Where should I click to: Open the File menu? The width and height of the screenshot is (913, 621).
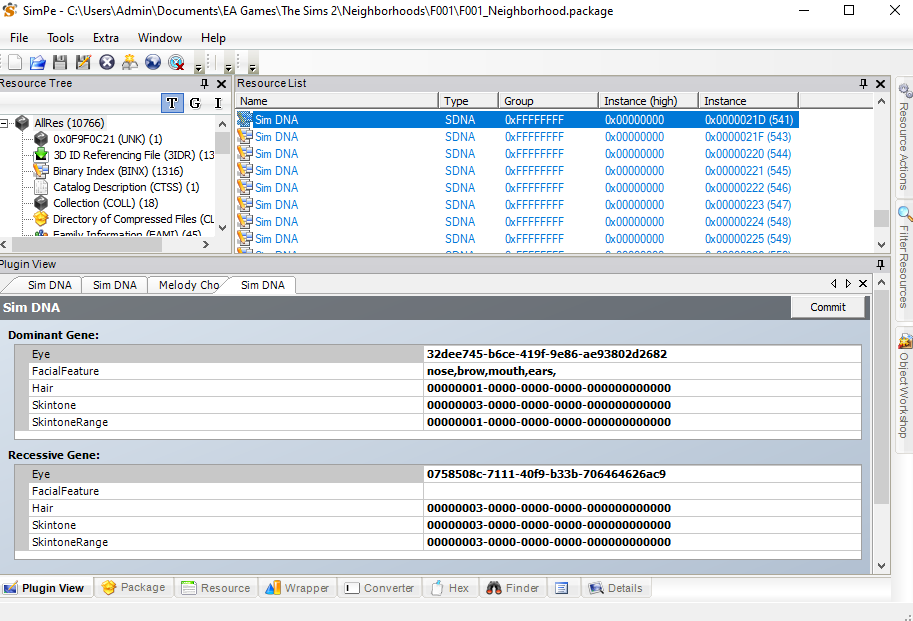pyautogui.click(x=19, y=38)
